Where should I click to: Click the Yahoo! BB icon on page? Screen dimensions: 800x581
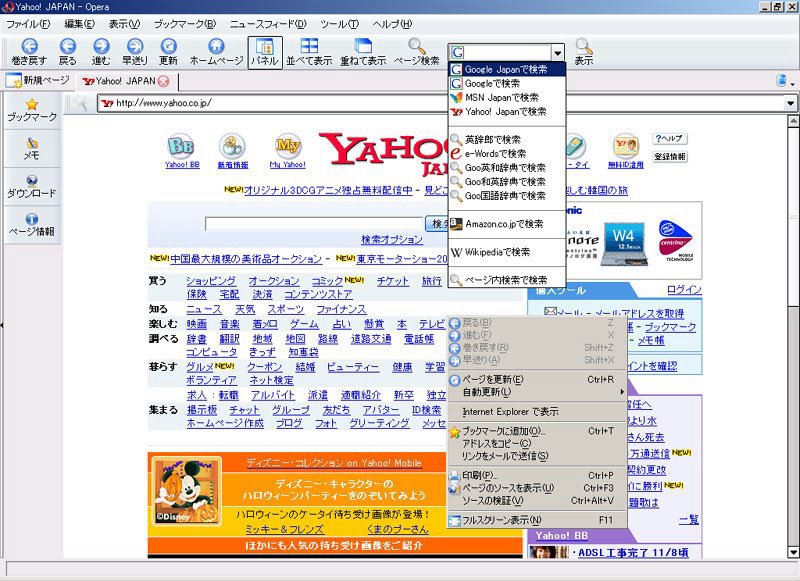[182, 146]
